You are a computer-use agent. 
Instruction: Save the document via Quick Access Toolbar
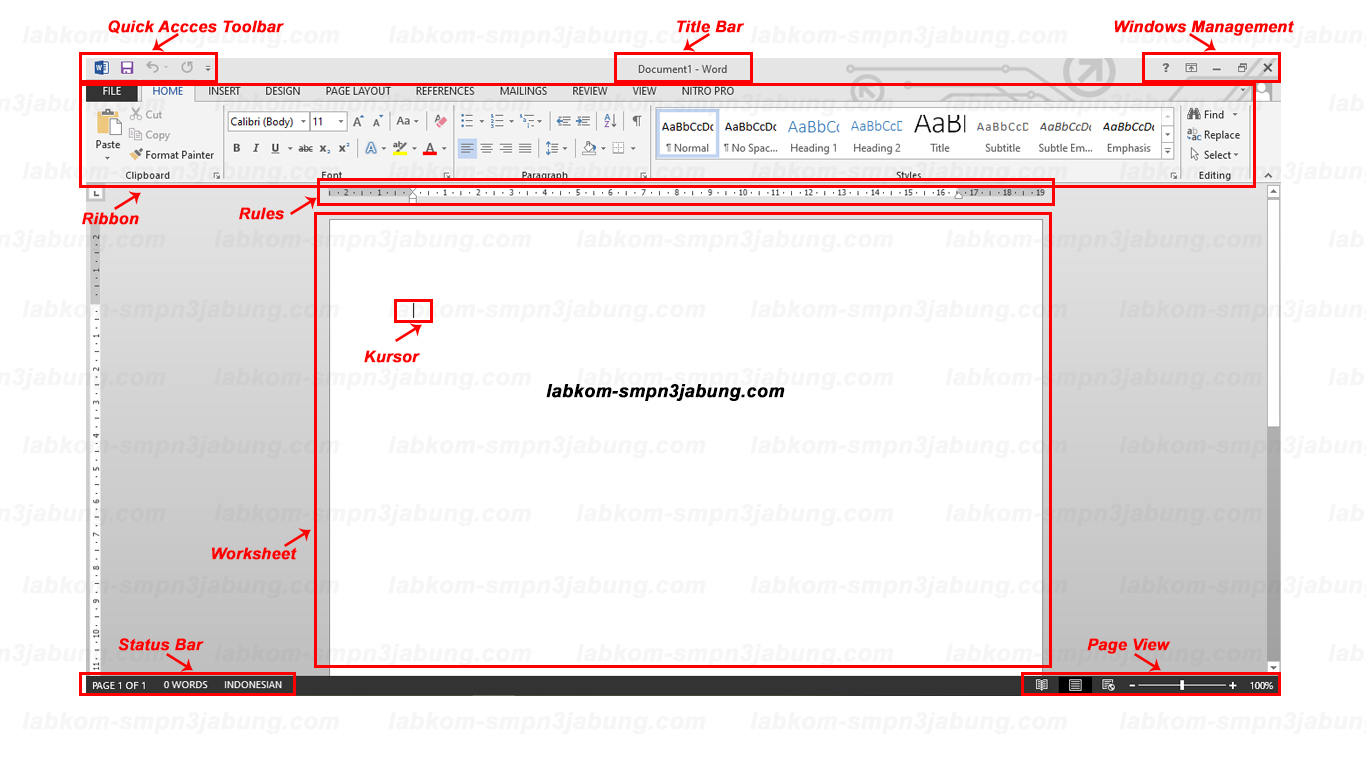126,66
